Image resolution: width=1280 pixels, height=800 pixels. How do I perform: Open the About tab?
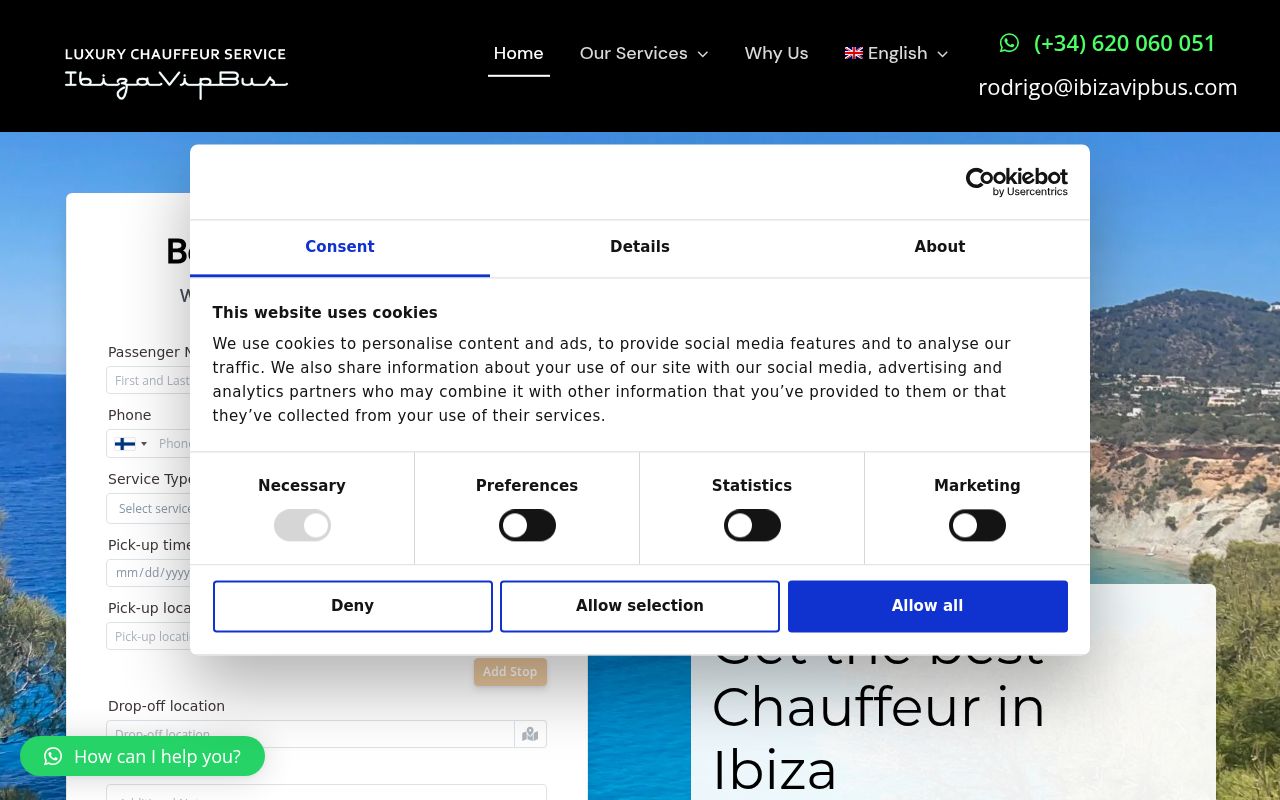click(939, 247)
